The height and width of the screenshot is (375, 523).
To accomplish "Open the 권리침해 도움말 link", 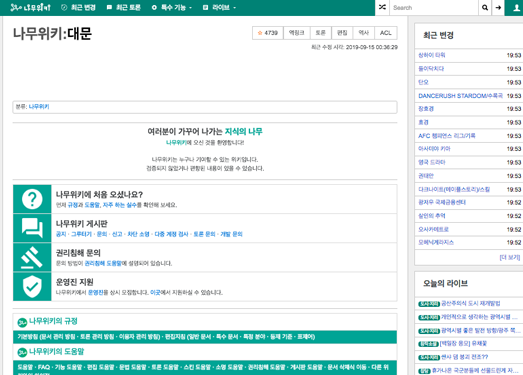I will click(x=103, y=263).
